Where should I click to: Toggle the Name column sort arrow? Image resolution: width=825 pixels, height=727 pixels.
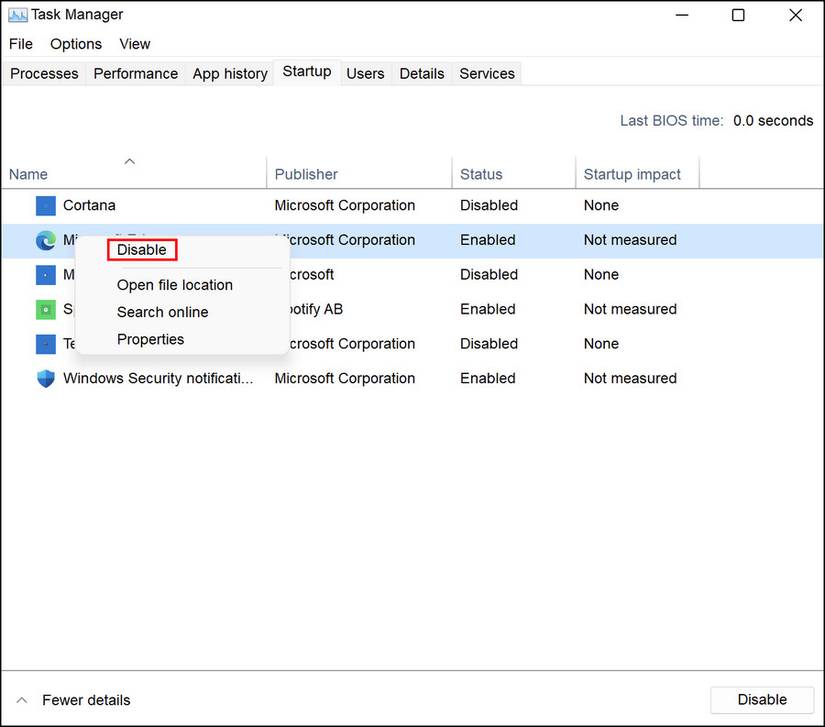coord(129,161)
